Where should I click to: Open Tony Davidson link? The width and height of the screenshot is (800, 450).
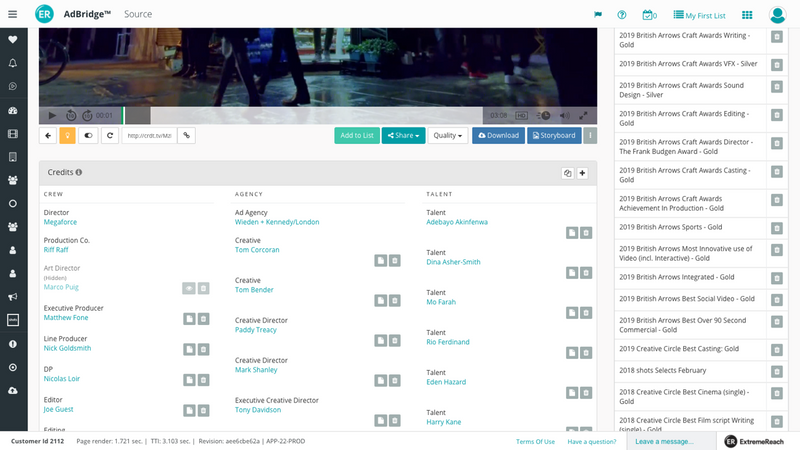(x=258, y=410)
